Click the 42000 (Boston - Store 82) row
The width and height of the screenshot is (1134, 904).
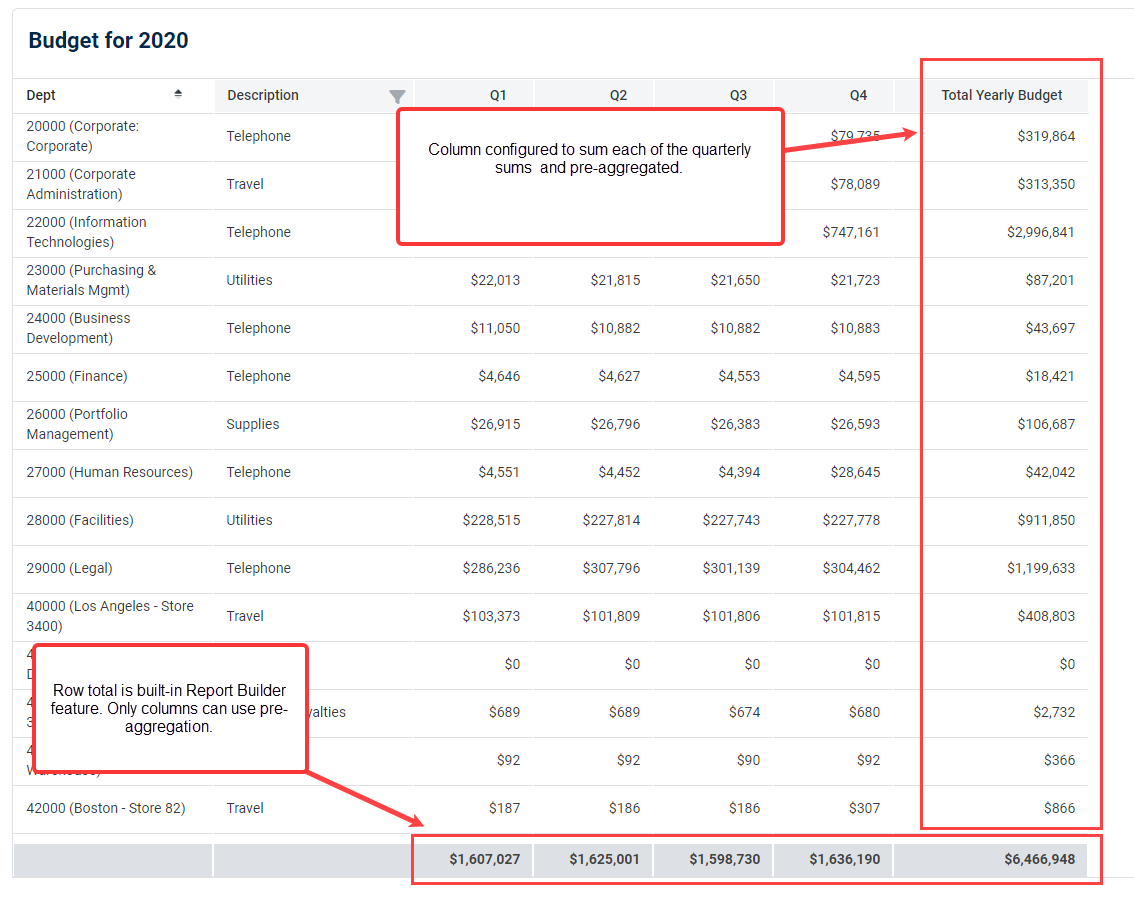(106, 808)
